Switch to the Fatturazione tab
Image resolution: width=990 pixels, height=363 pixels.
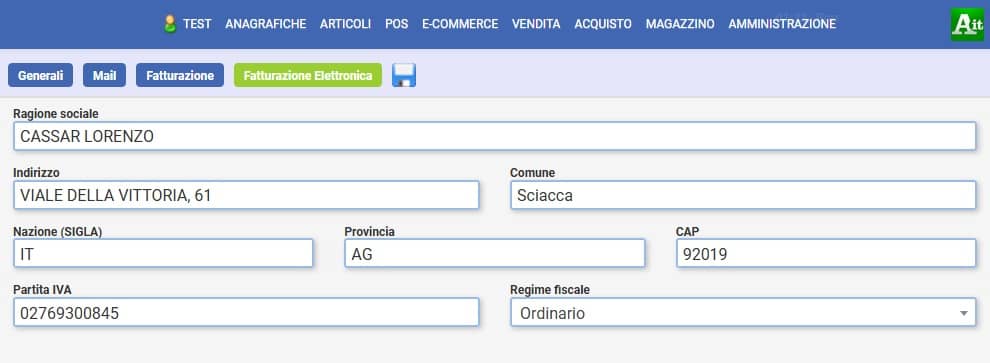tap(180, 75)
